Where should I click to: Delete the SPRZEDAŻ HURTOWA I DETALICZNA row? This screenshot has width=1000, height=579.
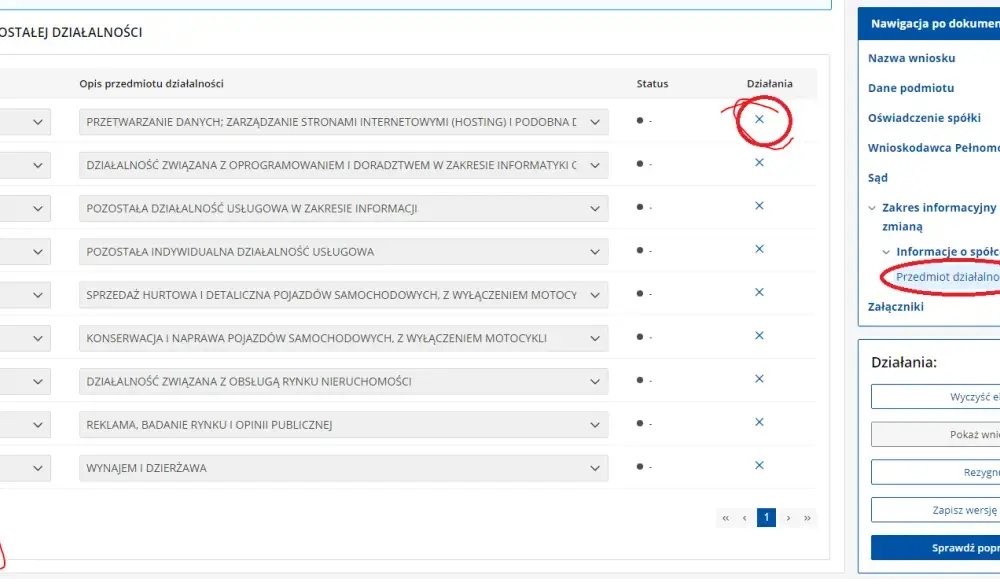pos(759,292)
